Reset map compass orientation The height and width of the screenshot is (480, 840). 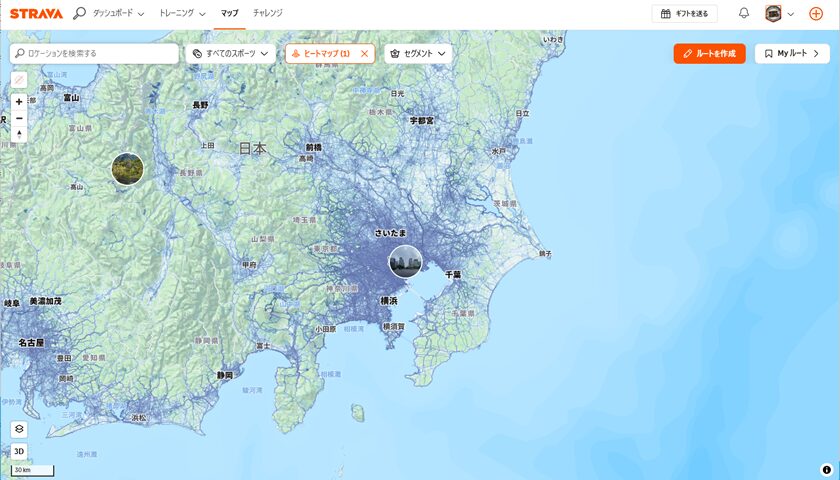19,134
